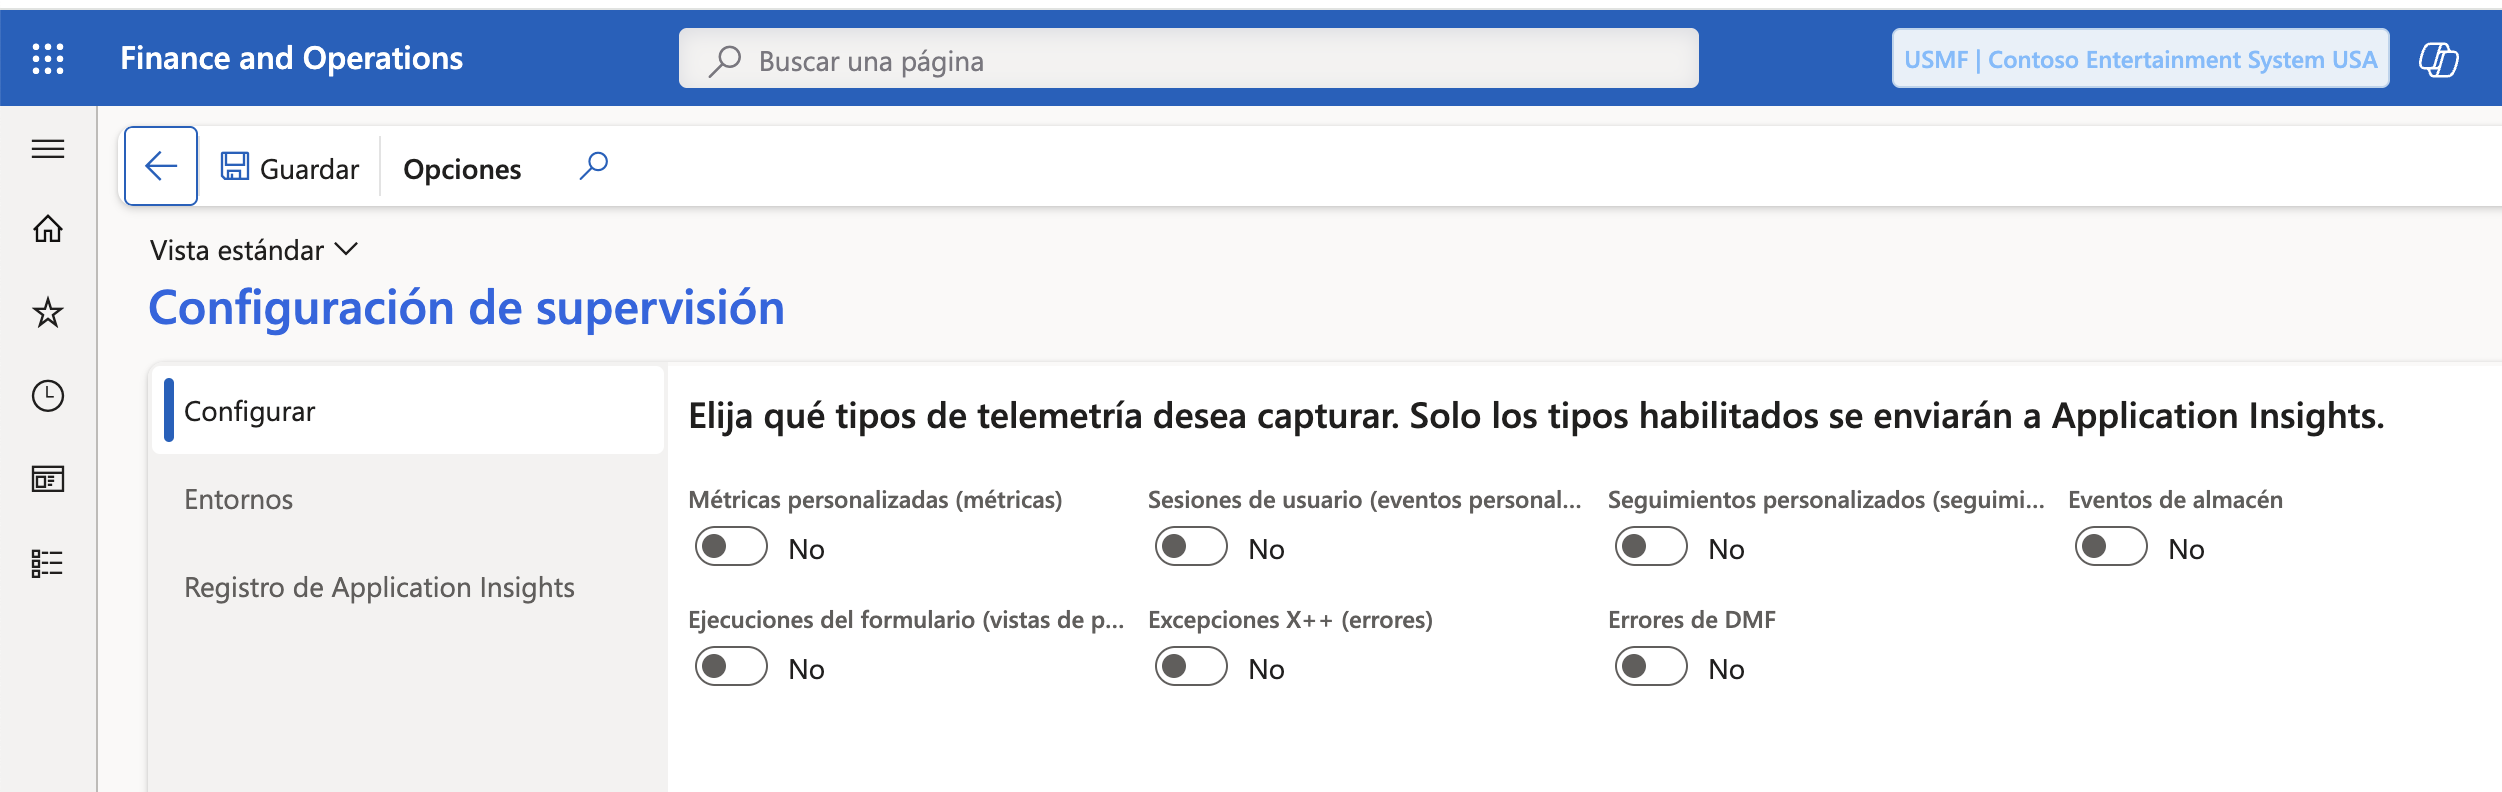
Task: Open Workspaces icon in sidebar
Action: [48, 479]
